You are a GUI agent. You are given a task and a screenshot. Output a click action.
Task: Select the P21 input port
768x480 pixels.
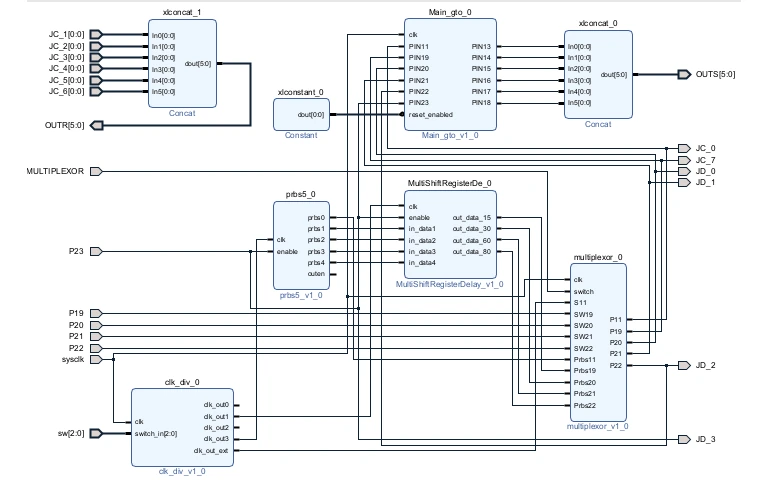96,336
